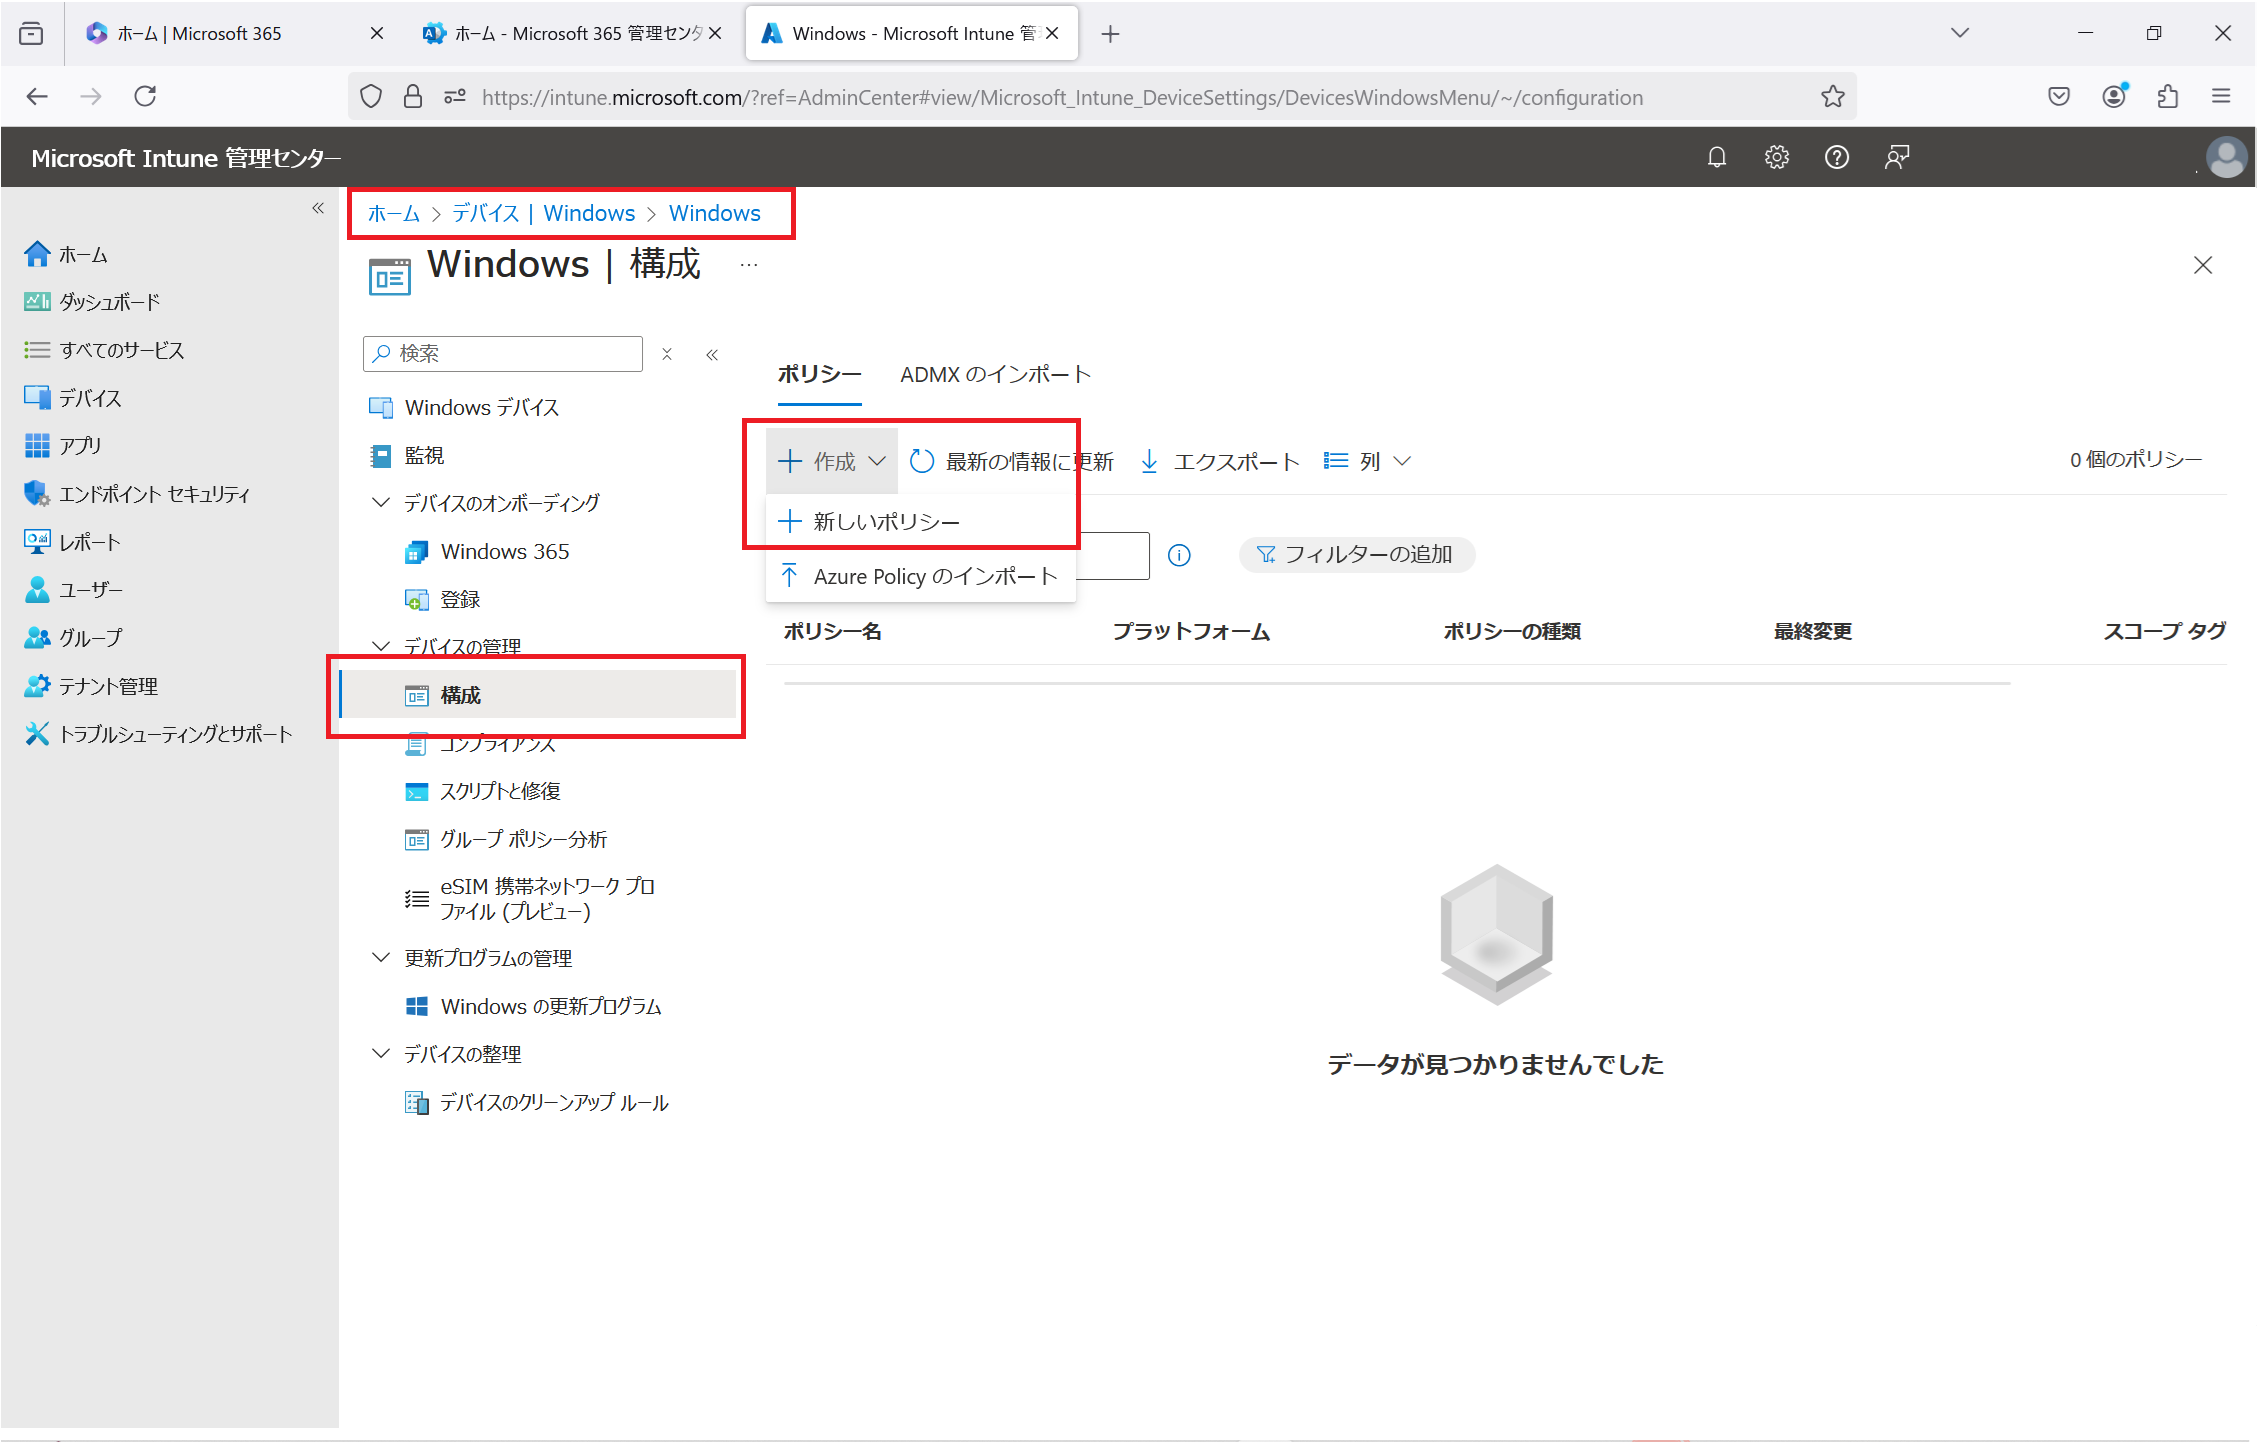2258x1444 pixels.
Task: Open すべてのサービス in left navigation
Action: pos(104,350)
